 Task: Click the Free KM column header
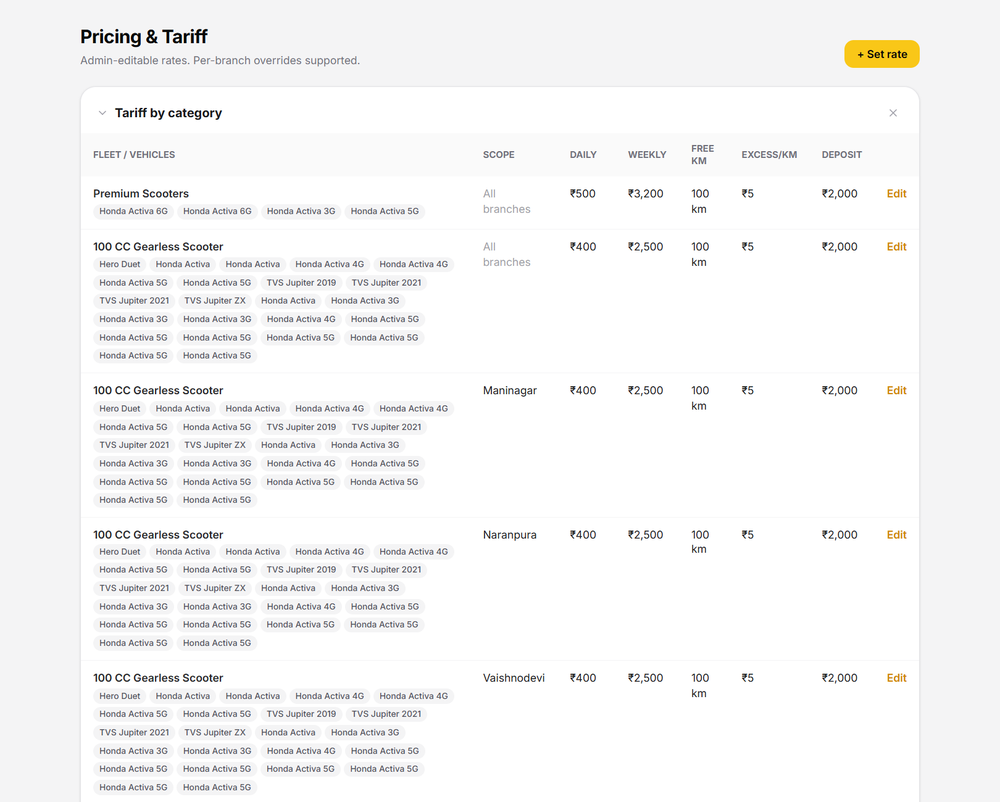(x=702, y=155)
